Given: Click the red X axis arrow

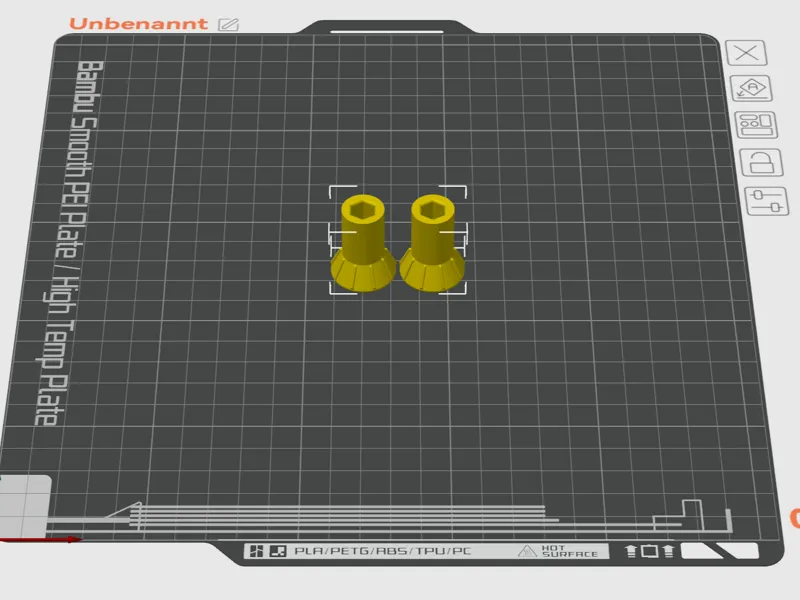Looking at the screenshot, I should coord(41,539).
